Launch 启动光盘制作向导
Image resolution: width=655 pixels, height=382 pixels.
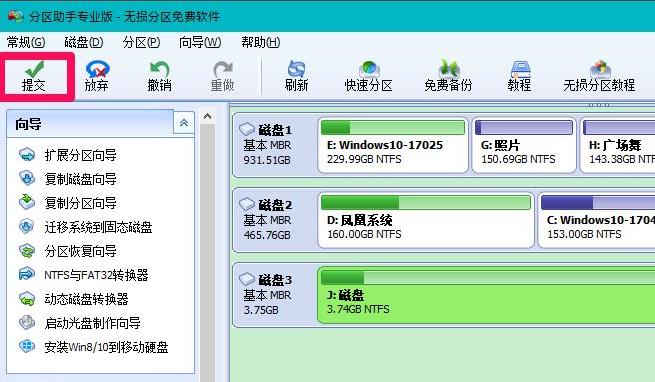pos(92,323)
